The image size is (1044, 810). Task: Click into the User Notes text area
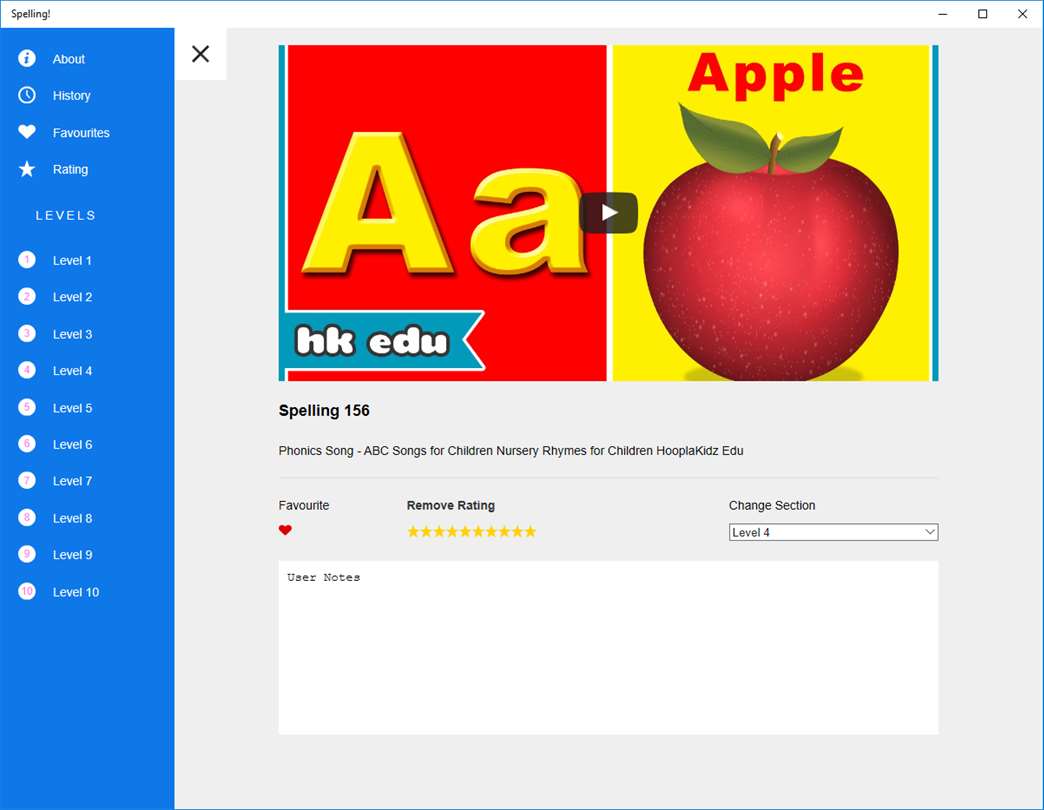pos(609,648)
